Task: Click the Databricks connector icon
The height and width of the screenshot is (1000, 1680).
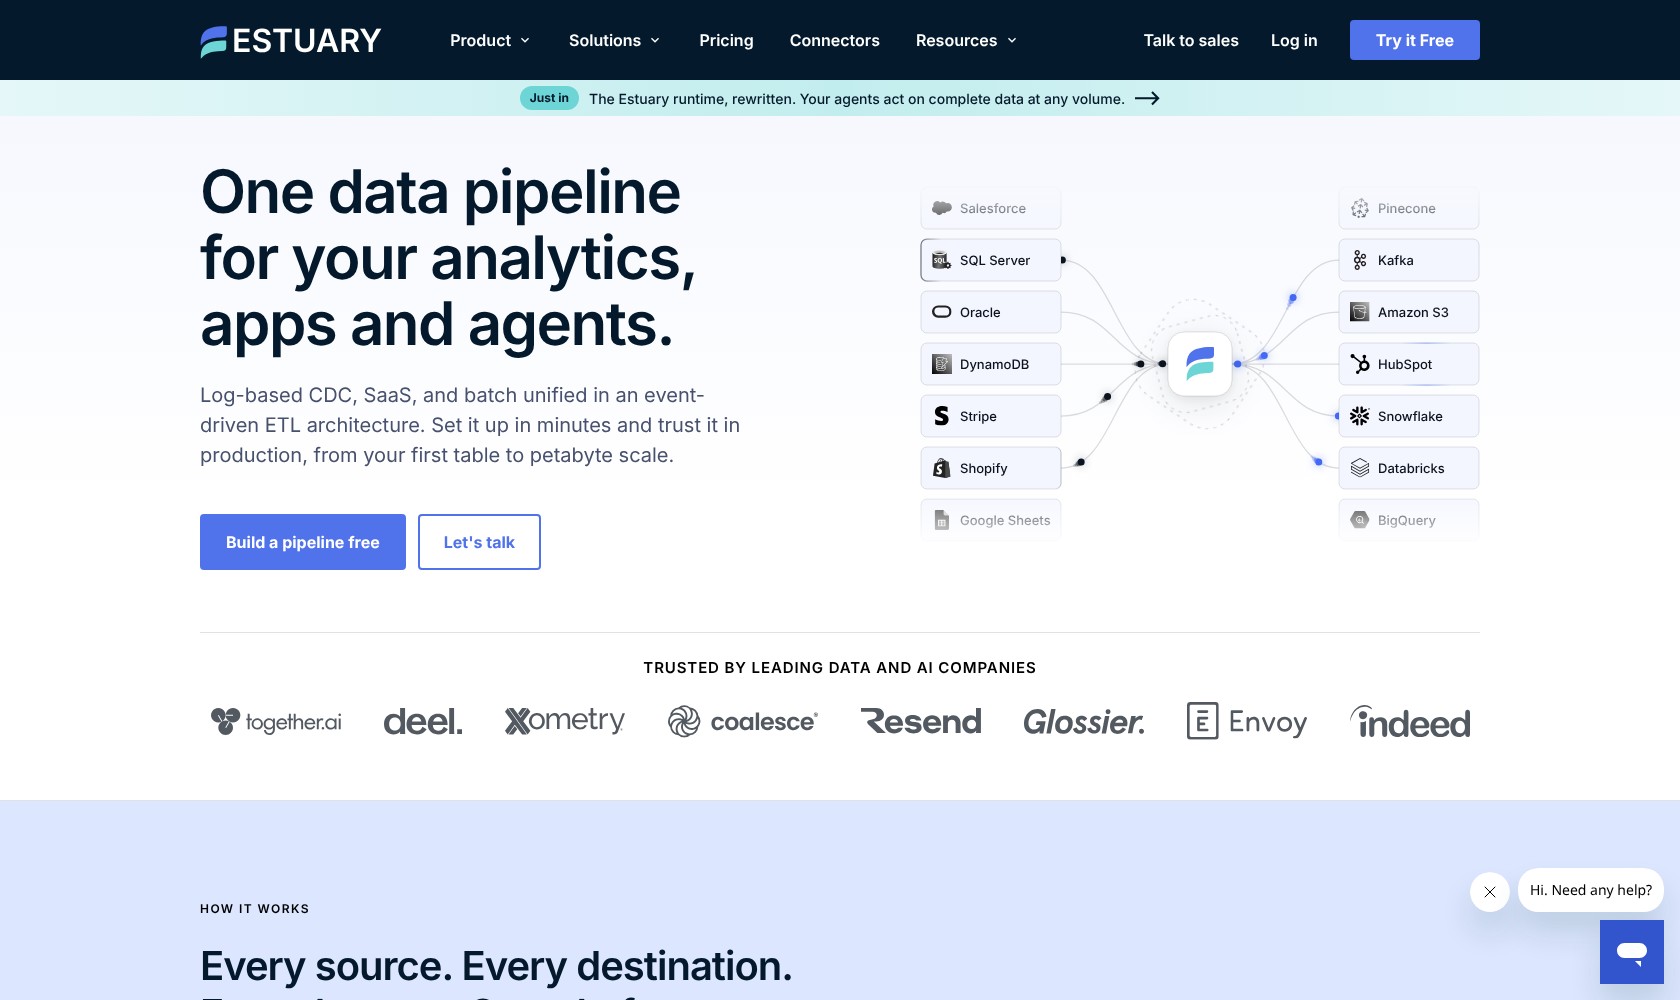Action: click(1359, 468)
